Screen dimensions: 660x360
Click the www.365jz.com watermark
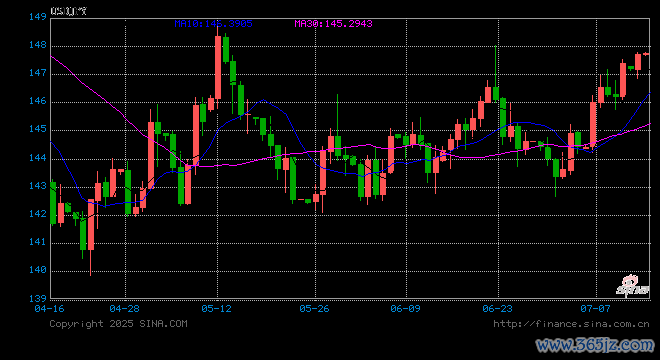(x=595, y=345)
